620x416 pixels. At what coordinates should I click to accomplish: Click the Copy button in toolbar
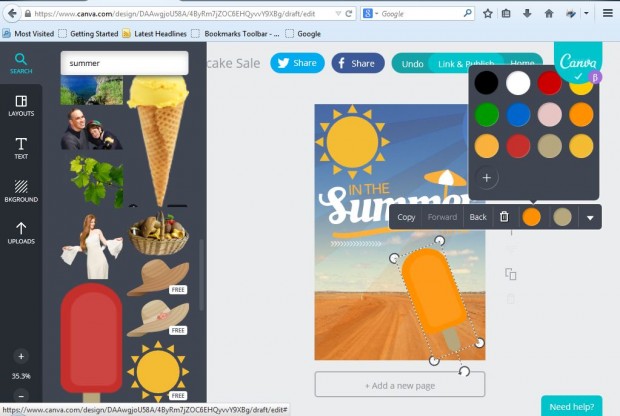[x=406, y=217]
